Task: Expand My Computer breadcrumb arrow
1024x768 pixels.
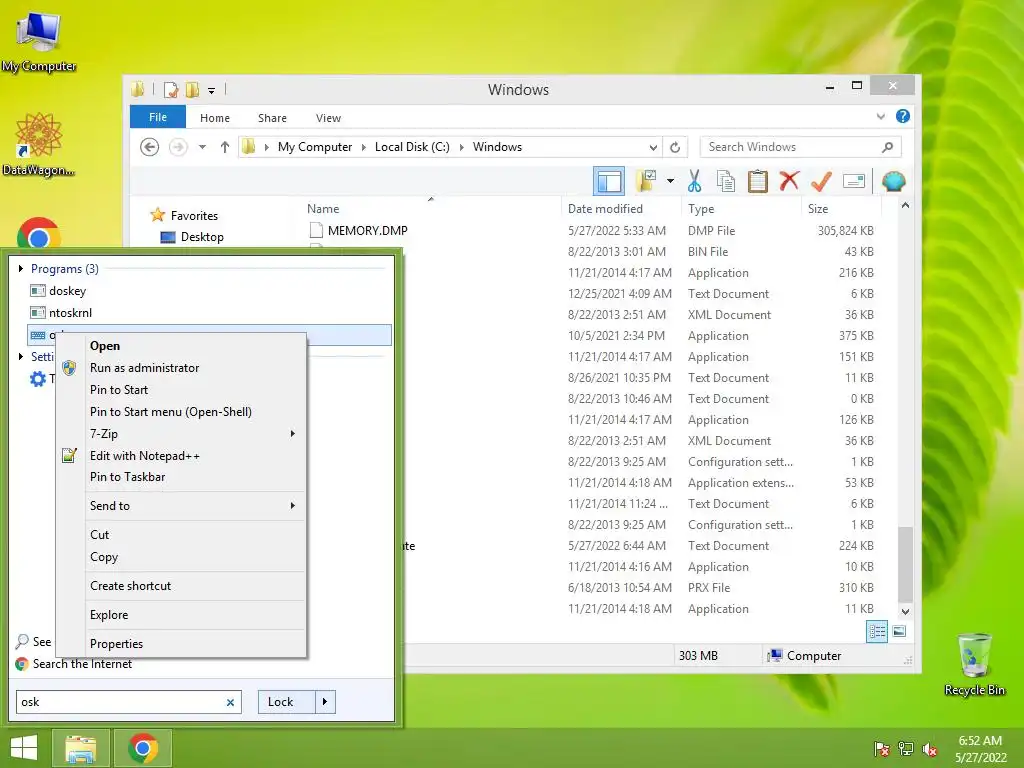Action: [364, 147]
